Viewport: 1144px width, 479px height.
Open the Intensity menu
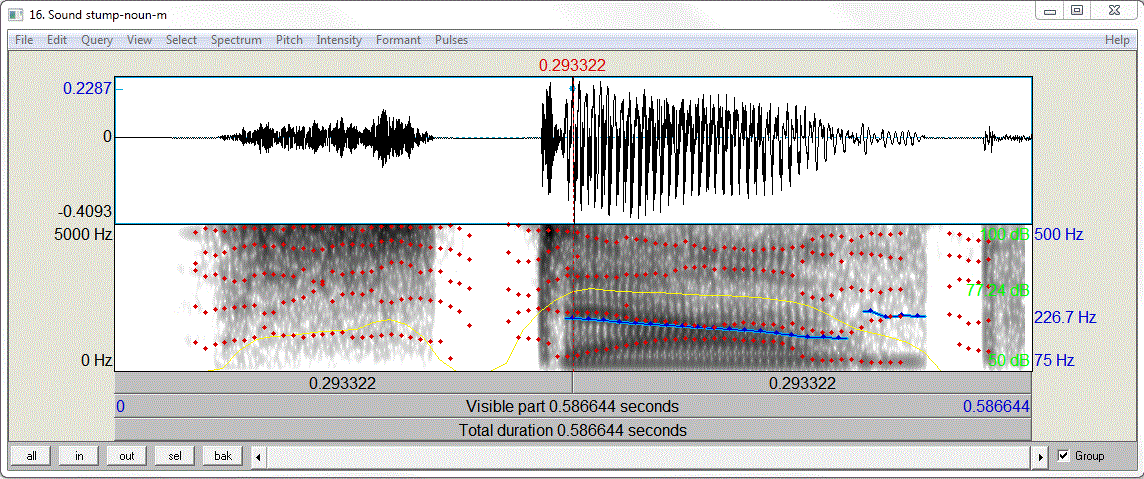click(x=339, y=40)
